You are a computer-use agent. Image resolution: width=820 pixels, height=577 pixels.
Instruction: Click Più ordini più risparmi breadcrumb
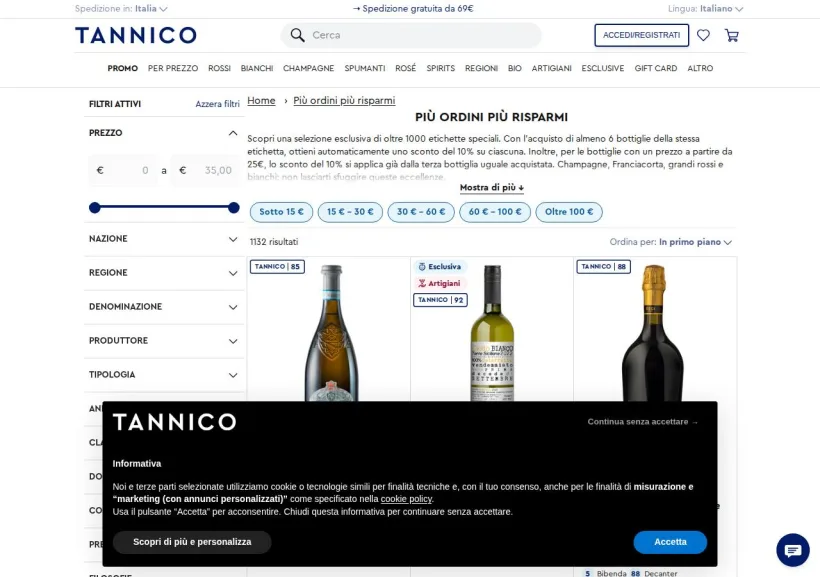pos(344,100)
